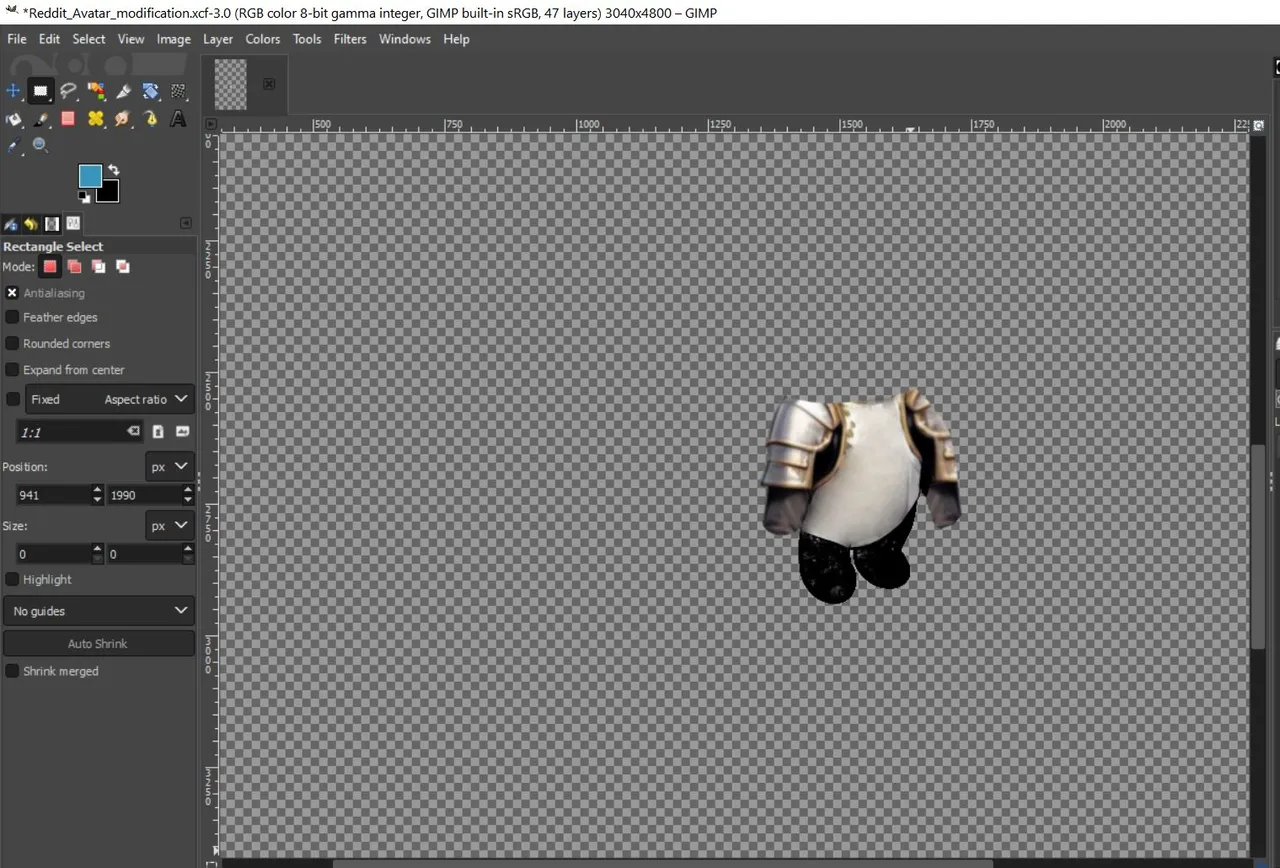1280x868 pixels.
Task: Select the Unified Transform tool
Action: tap(150, 91)
